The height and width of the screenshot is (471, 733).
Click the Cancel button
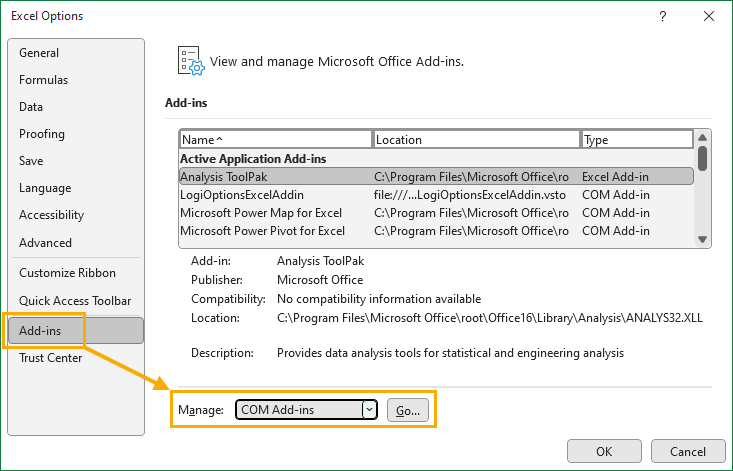pyautogui.click(x=688, y=451)
